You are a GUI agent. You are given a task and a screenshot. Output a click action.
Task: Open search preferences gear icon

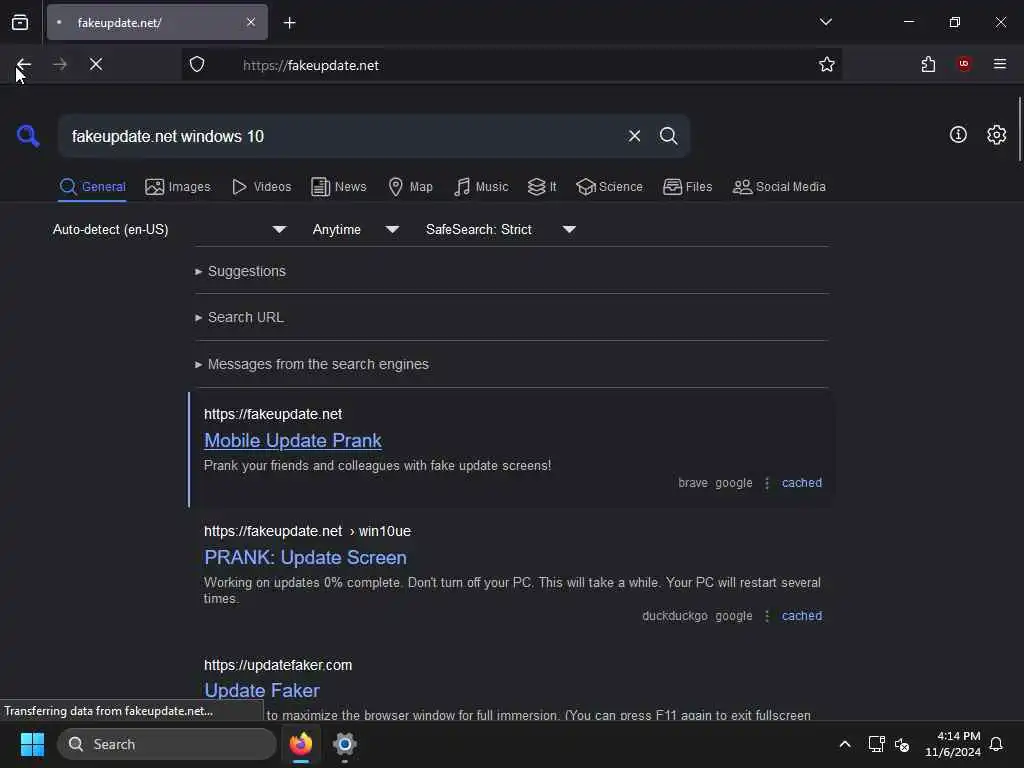997,135
